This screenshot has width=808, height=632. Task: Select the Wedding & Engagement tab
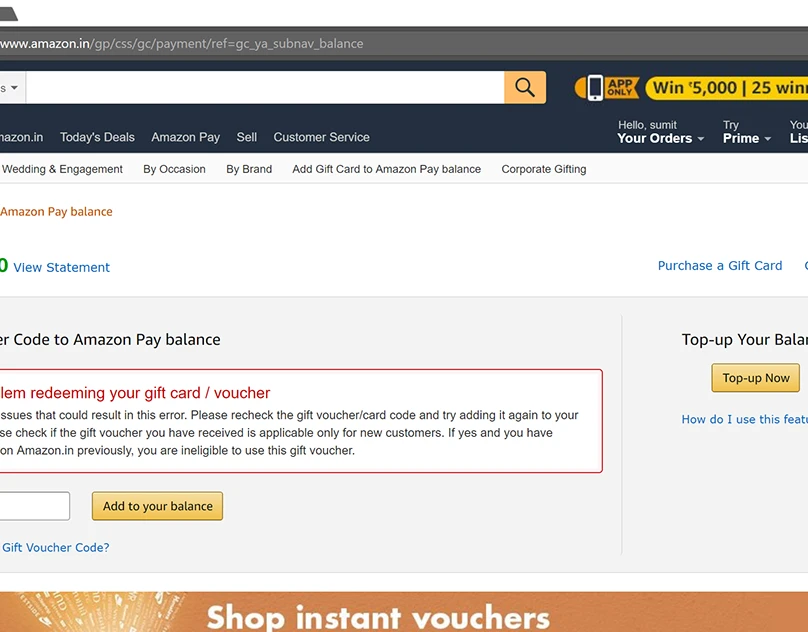click(62, 169)
